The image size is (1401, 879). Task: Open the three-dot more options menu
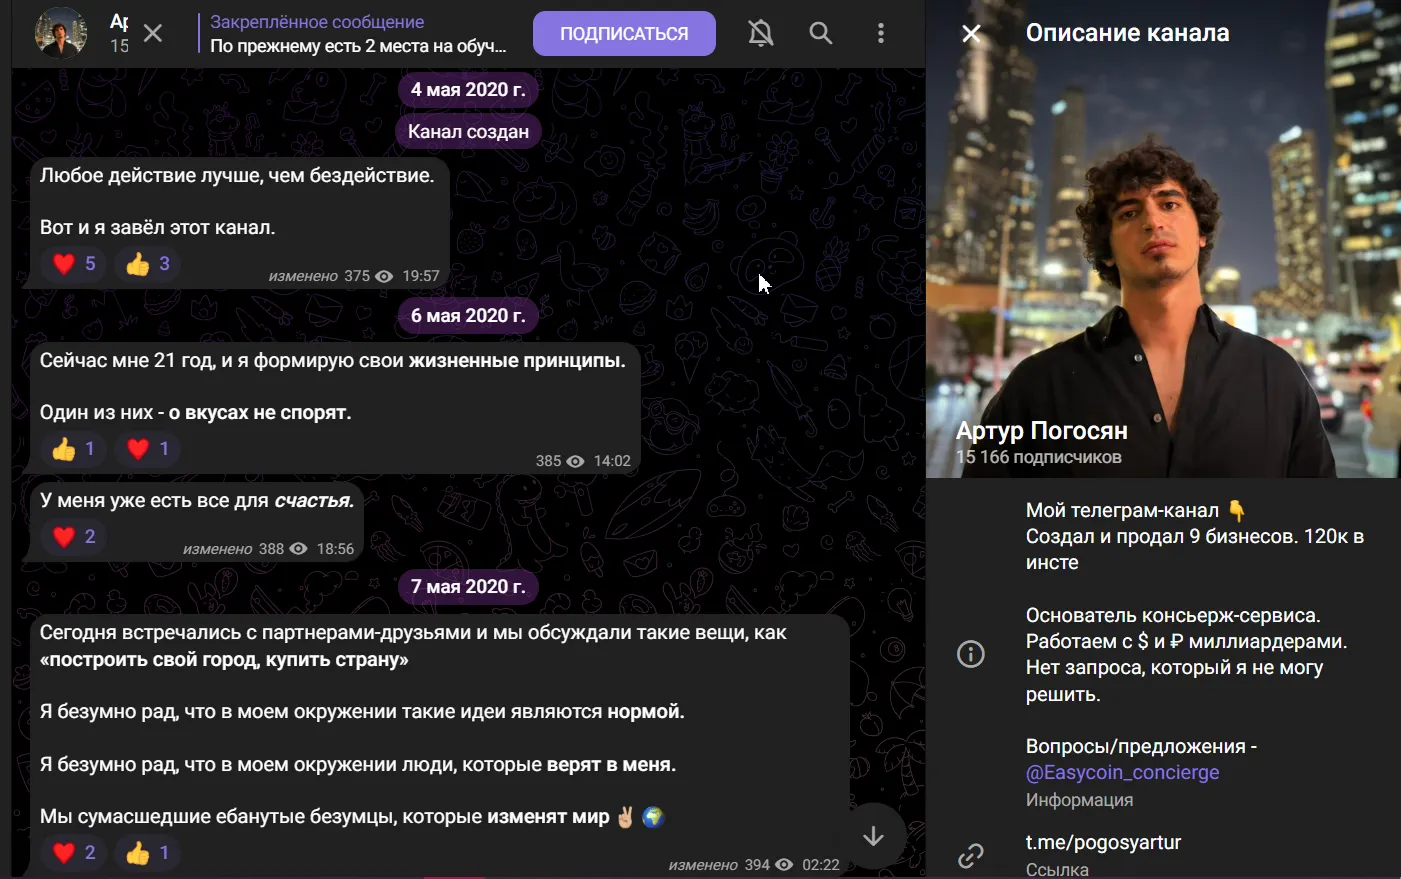880,33
